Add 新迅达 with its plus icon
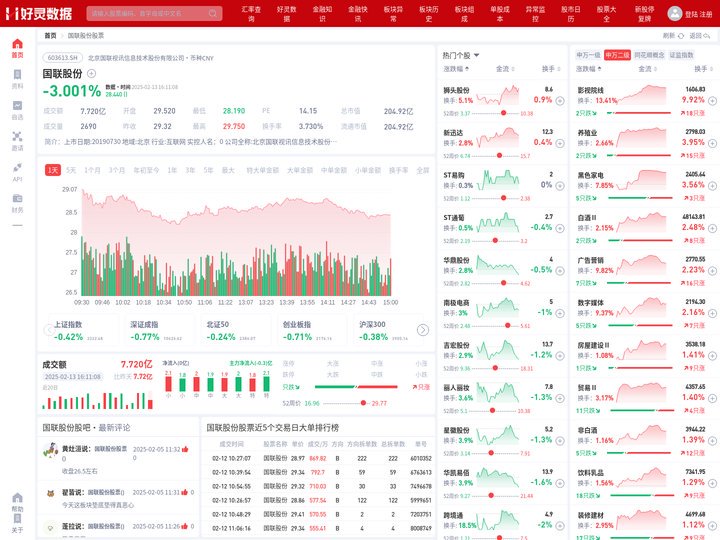Viewport: 720px width, 540px height. (x=560, y=143)
